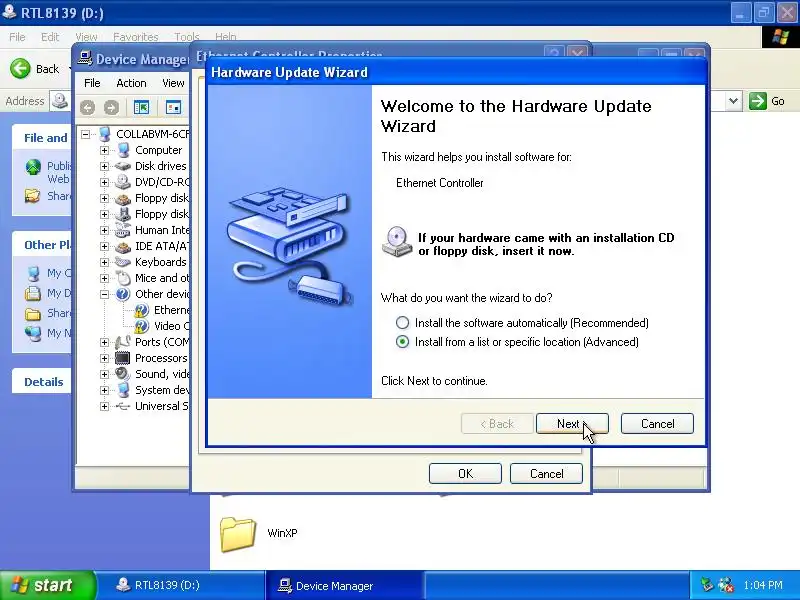The width and height of the screenshot is (800, 600).
Task: Expand the Disk drives tree node
Action: pyautogui.click(x=104, y=166)
